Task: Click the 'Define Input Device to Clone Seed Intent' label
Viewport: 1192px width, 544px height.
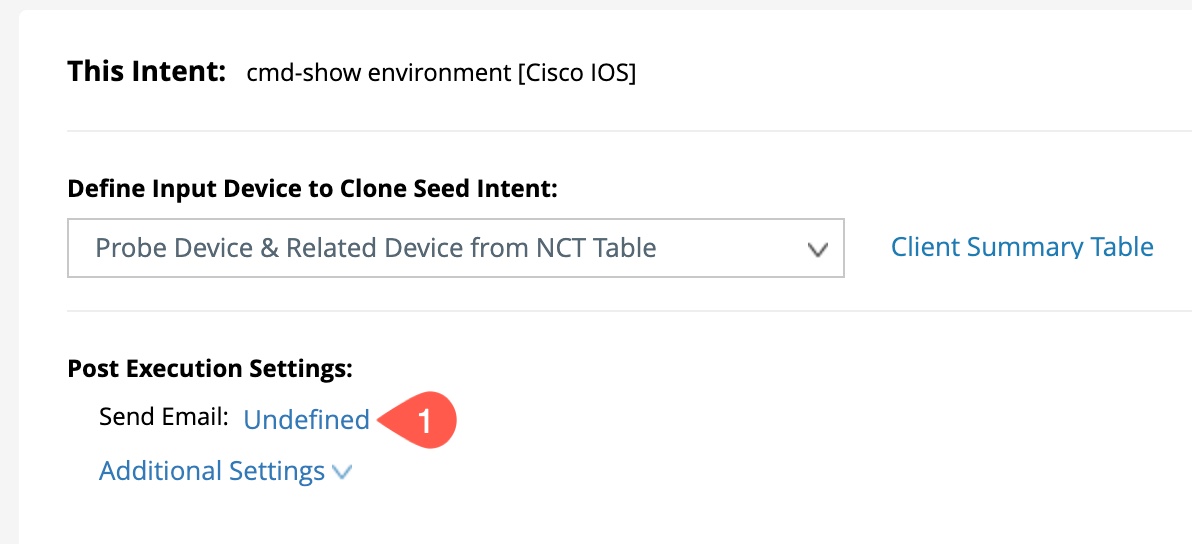Action: (312, 188)
